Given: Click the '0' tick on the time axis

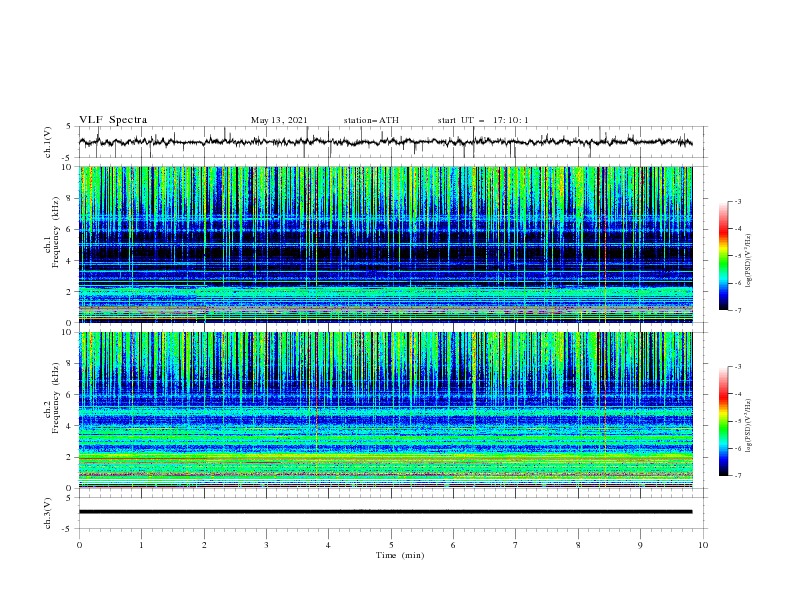Looking at the screenshot, I should (79, 545).
